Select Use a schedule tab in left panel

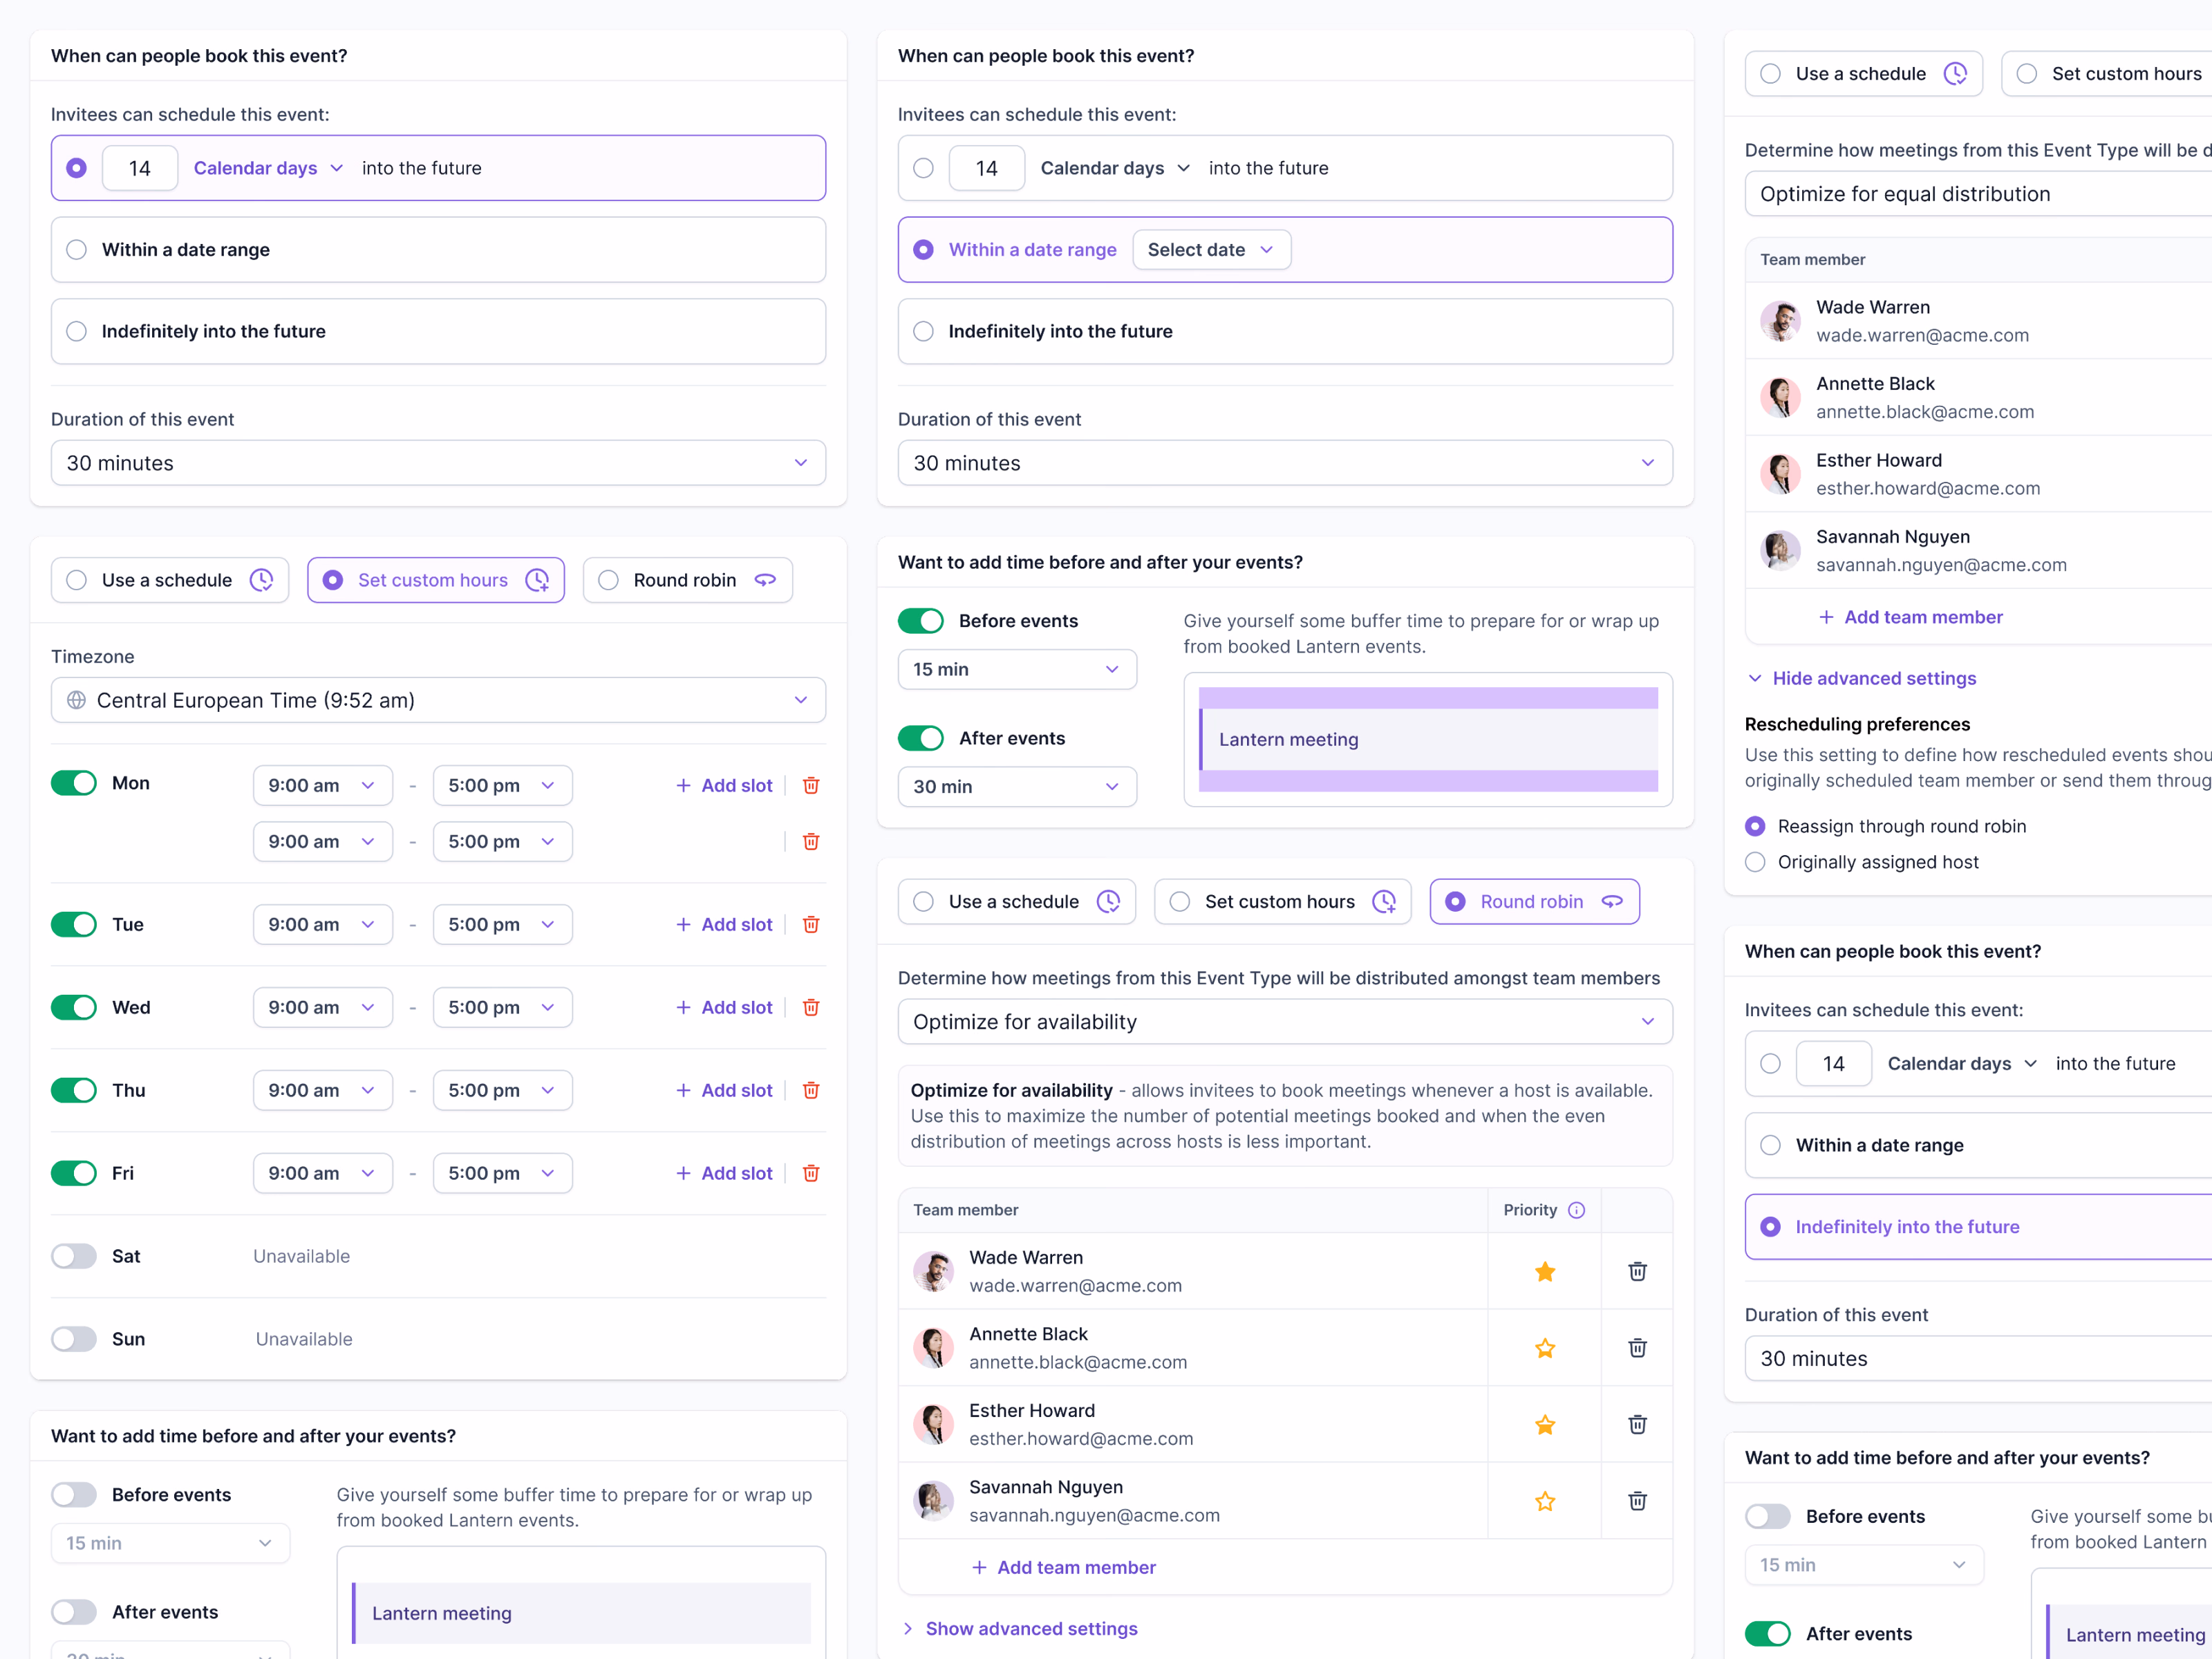[x=170, y=580]
